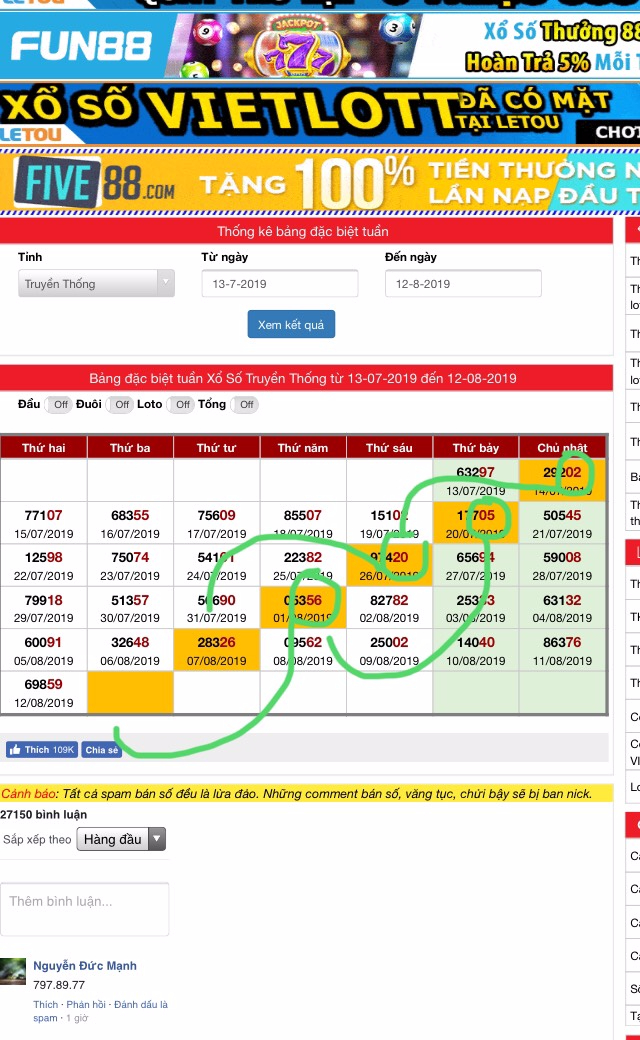
Task: Click the Thứ ba column header
Action: click(x=130, y=448)
